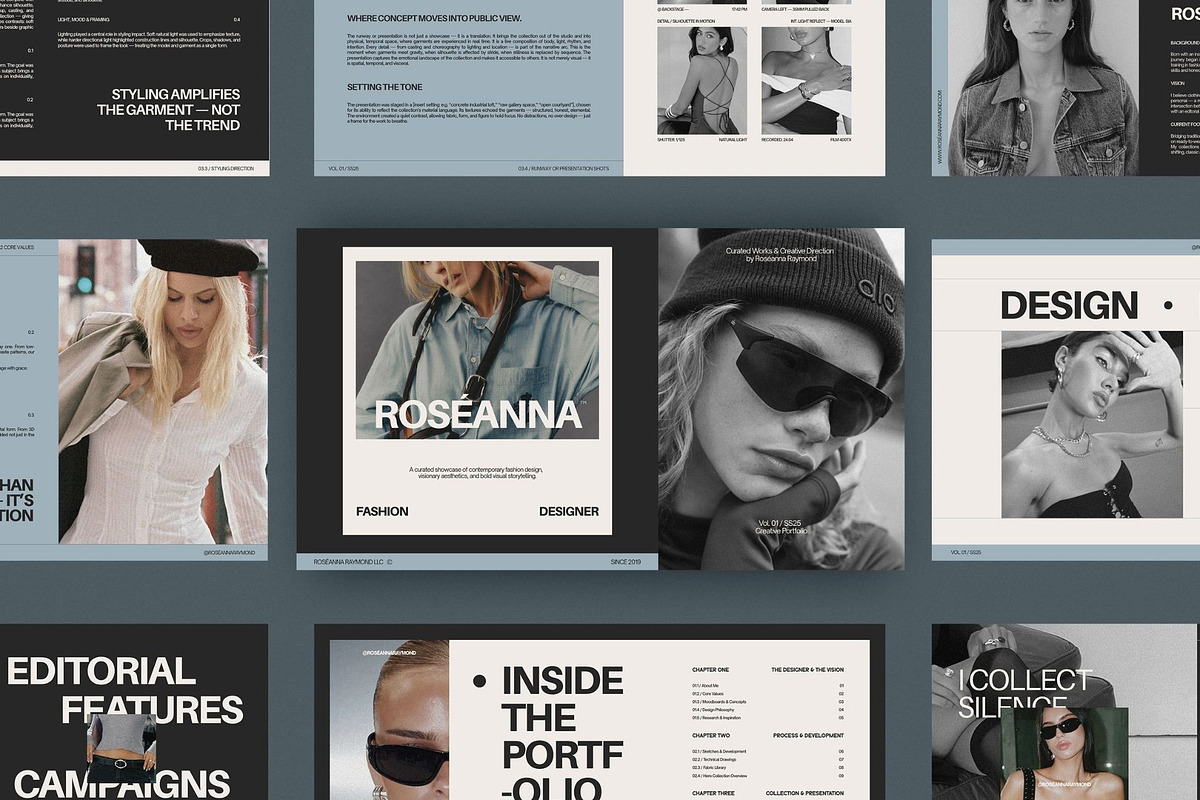This screenshot has height=800, width=1200.
Task: Click the 'DETAIL / SILHOUETTE IN MOTION' caption
Action: (687, 20)
